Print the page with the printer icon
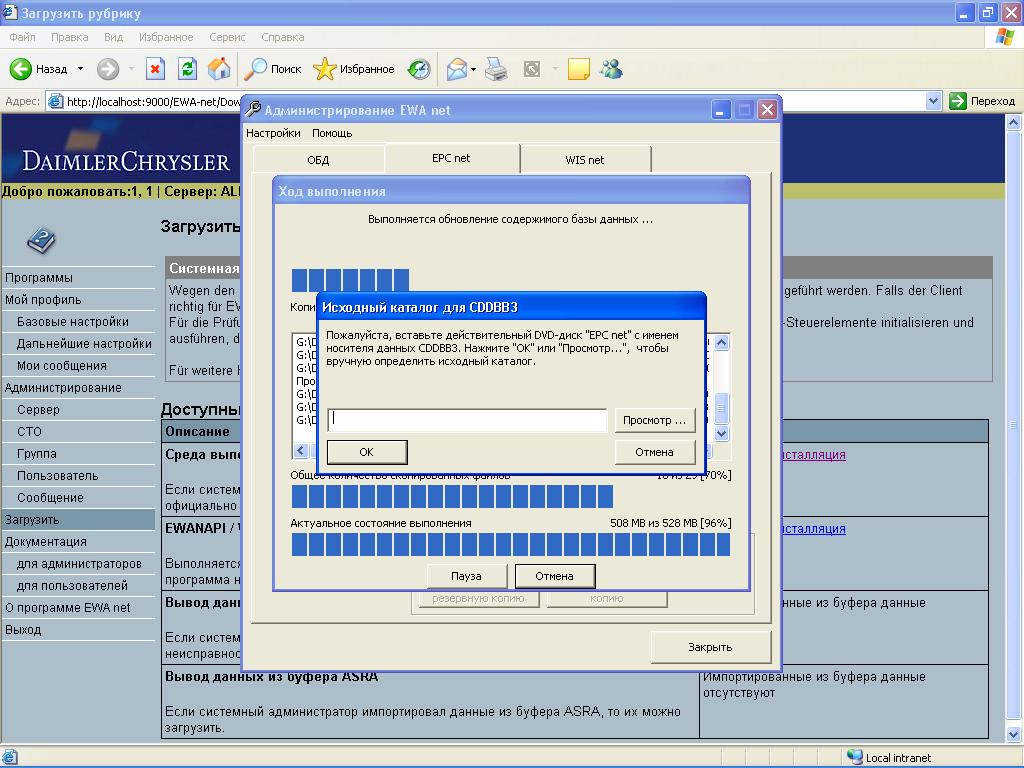 pos(496,69)
